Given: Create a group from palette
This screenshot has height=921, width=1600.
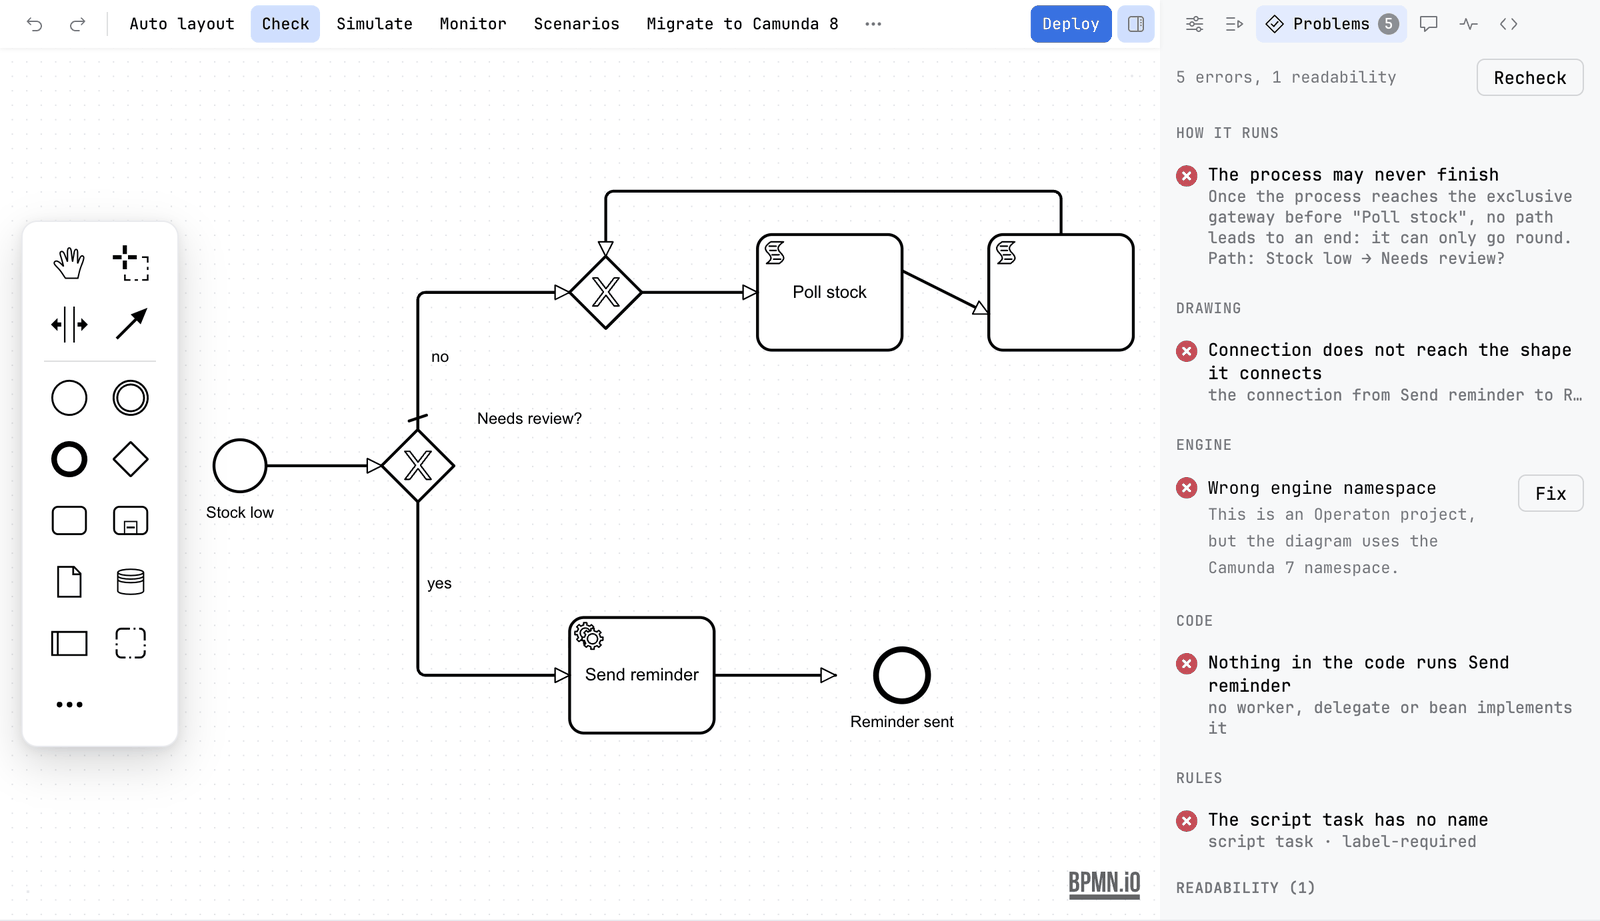Looking at the screenshot, I should click(131, 643).
